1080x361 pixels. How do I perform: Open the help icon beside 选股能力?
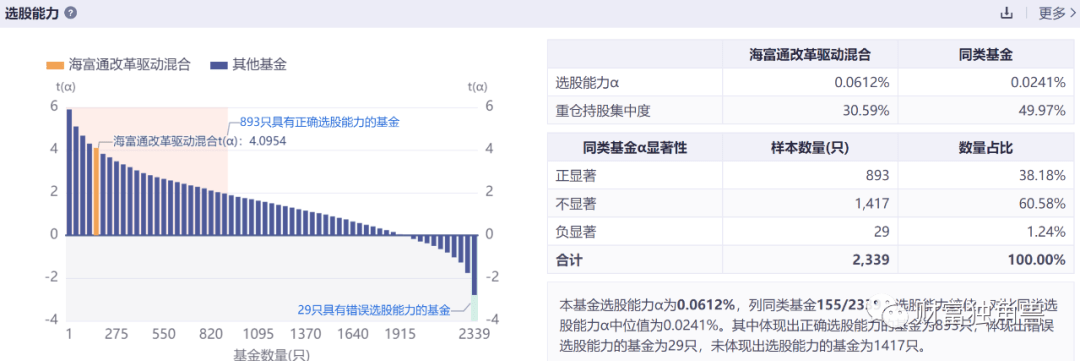click(x=70, y=13)
